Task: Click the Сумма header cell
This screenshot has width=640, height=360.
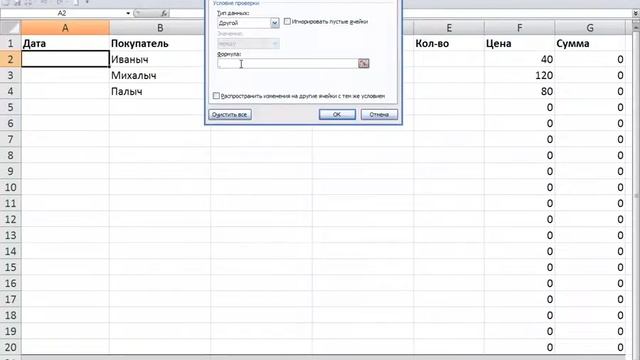Action: (590, 43)
